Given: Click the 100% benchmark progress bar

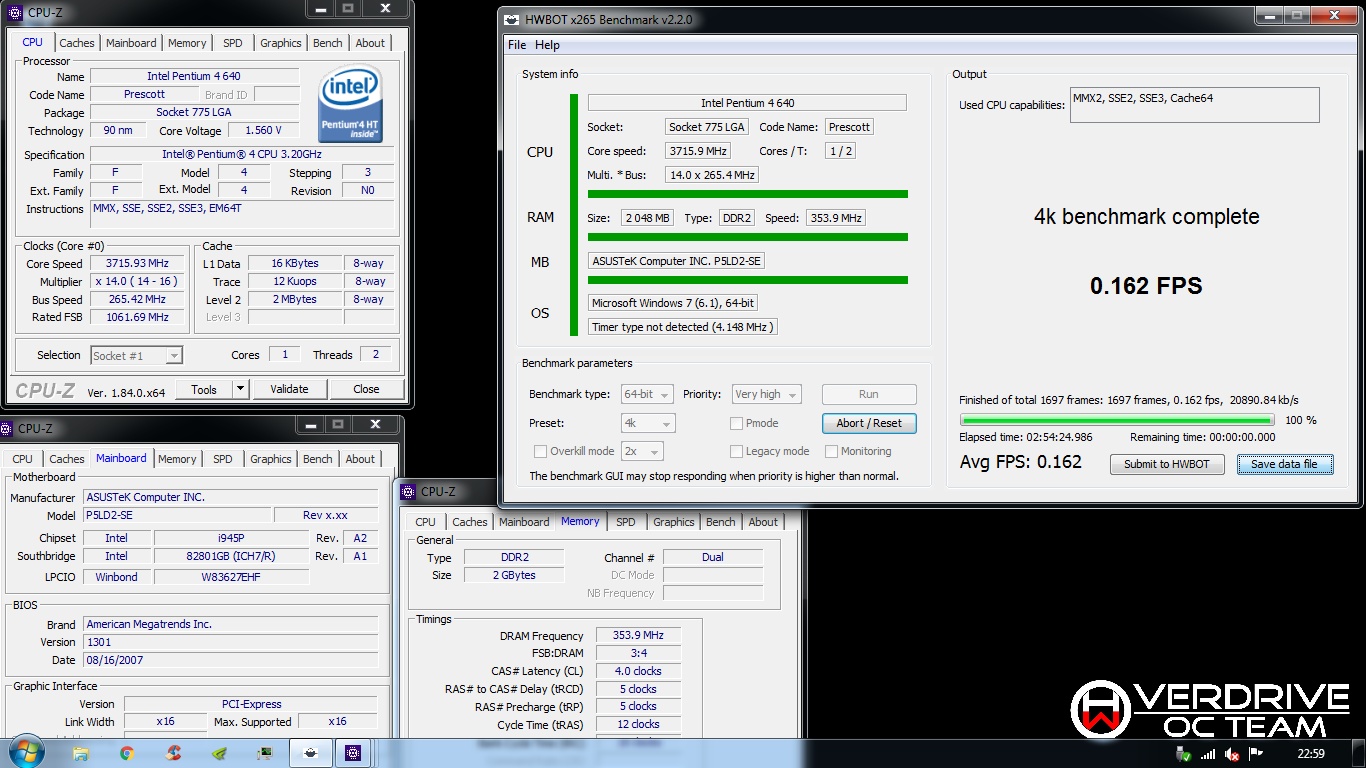Looking at the screenshot, I should point(1117,421).
